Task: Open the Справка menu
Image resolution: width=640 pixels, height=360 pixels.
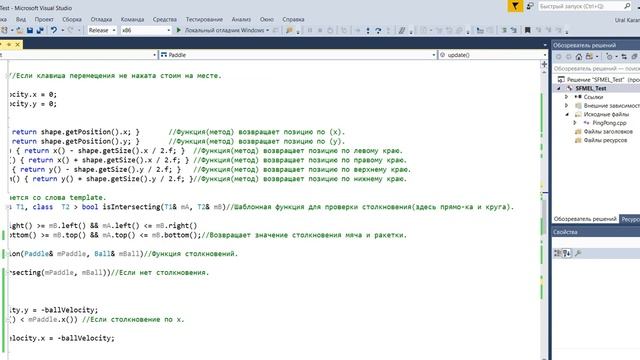Action: tap(293, 19)
